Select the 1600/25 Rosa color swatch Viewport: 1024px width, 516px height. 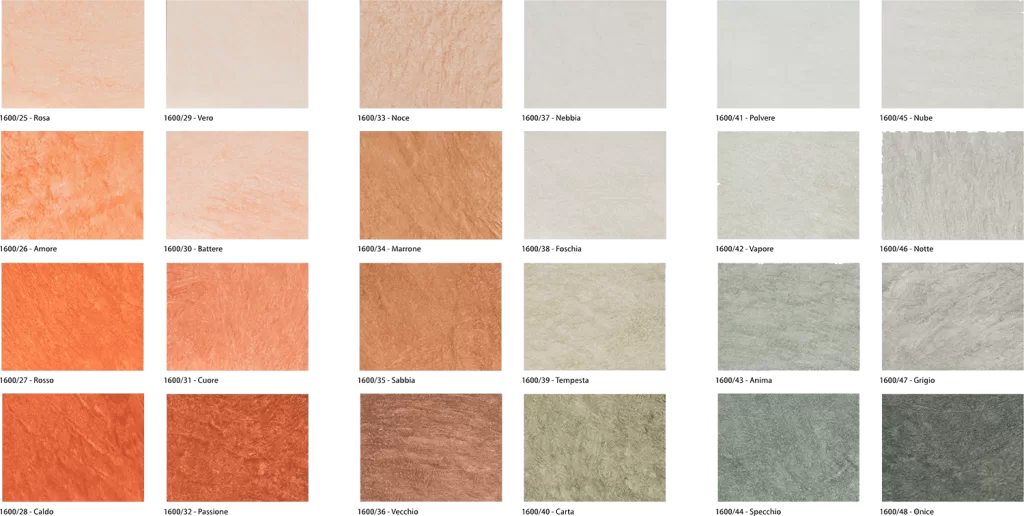point(72,54)
